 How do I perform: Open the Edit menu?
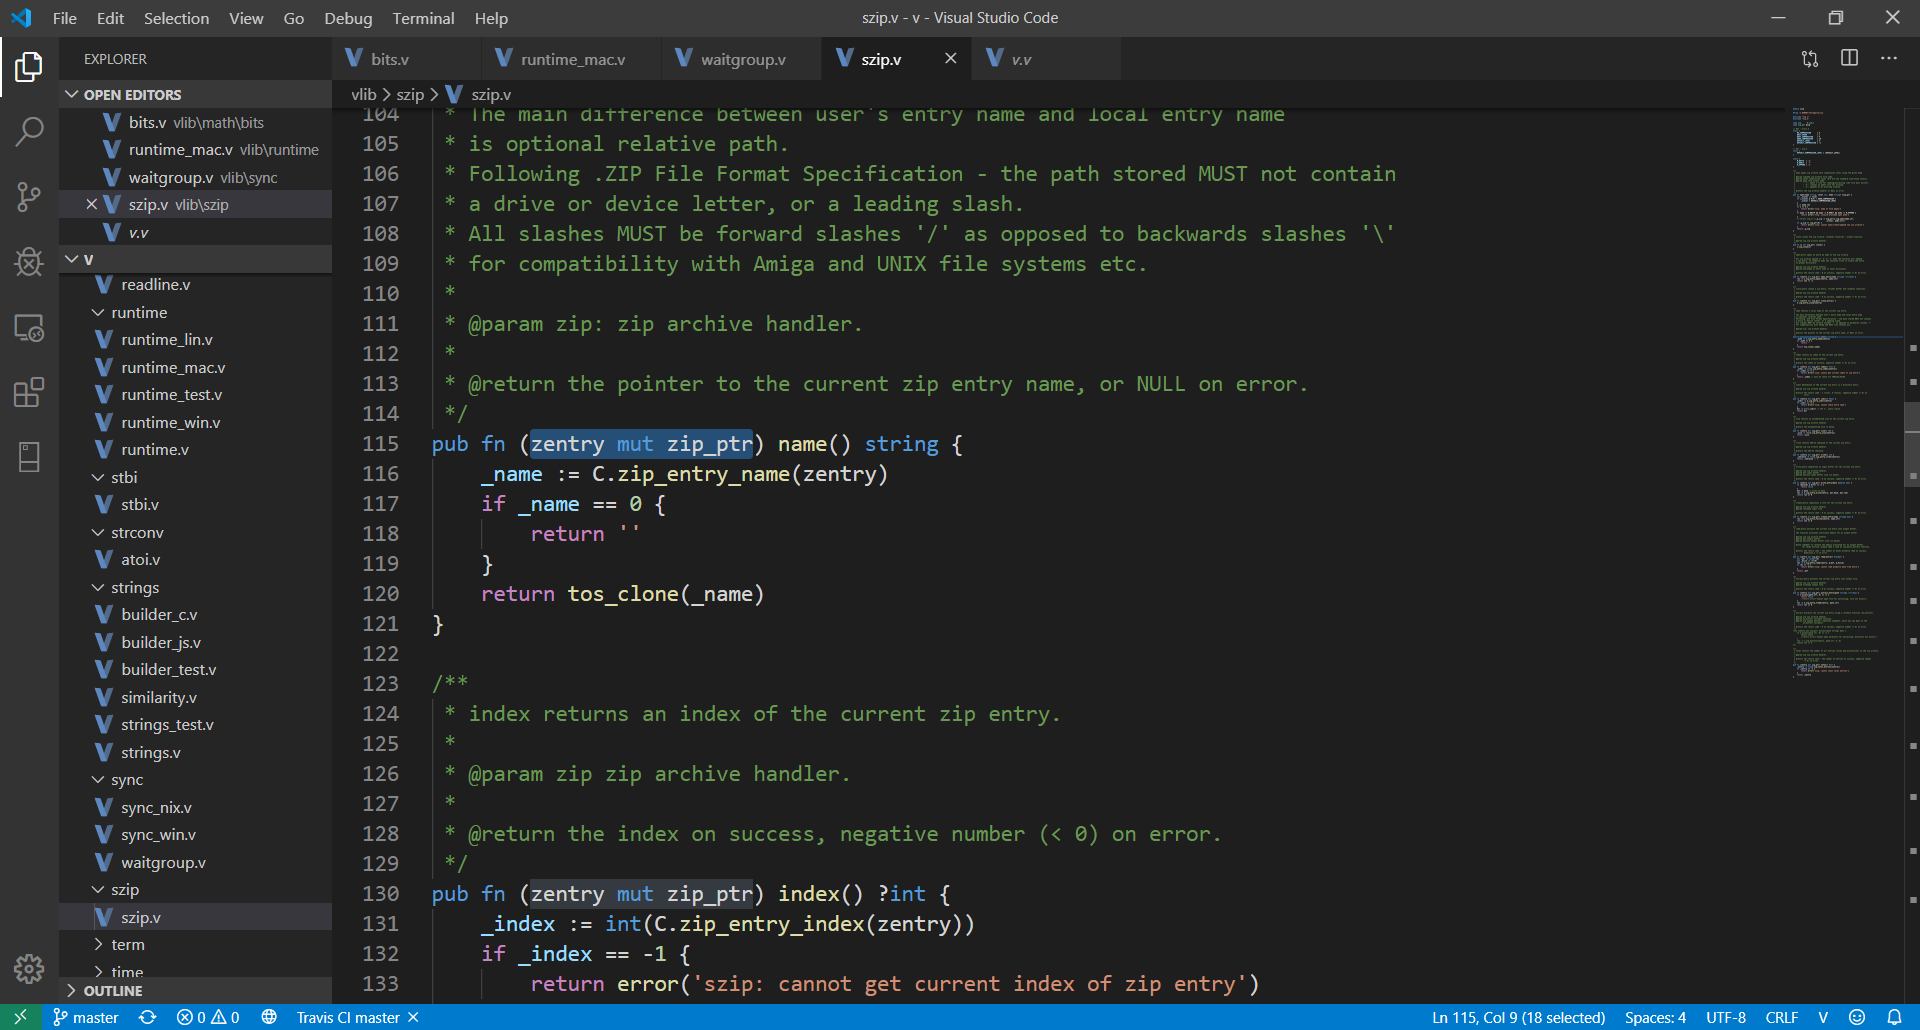tap(110, 18)
